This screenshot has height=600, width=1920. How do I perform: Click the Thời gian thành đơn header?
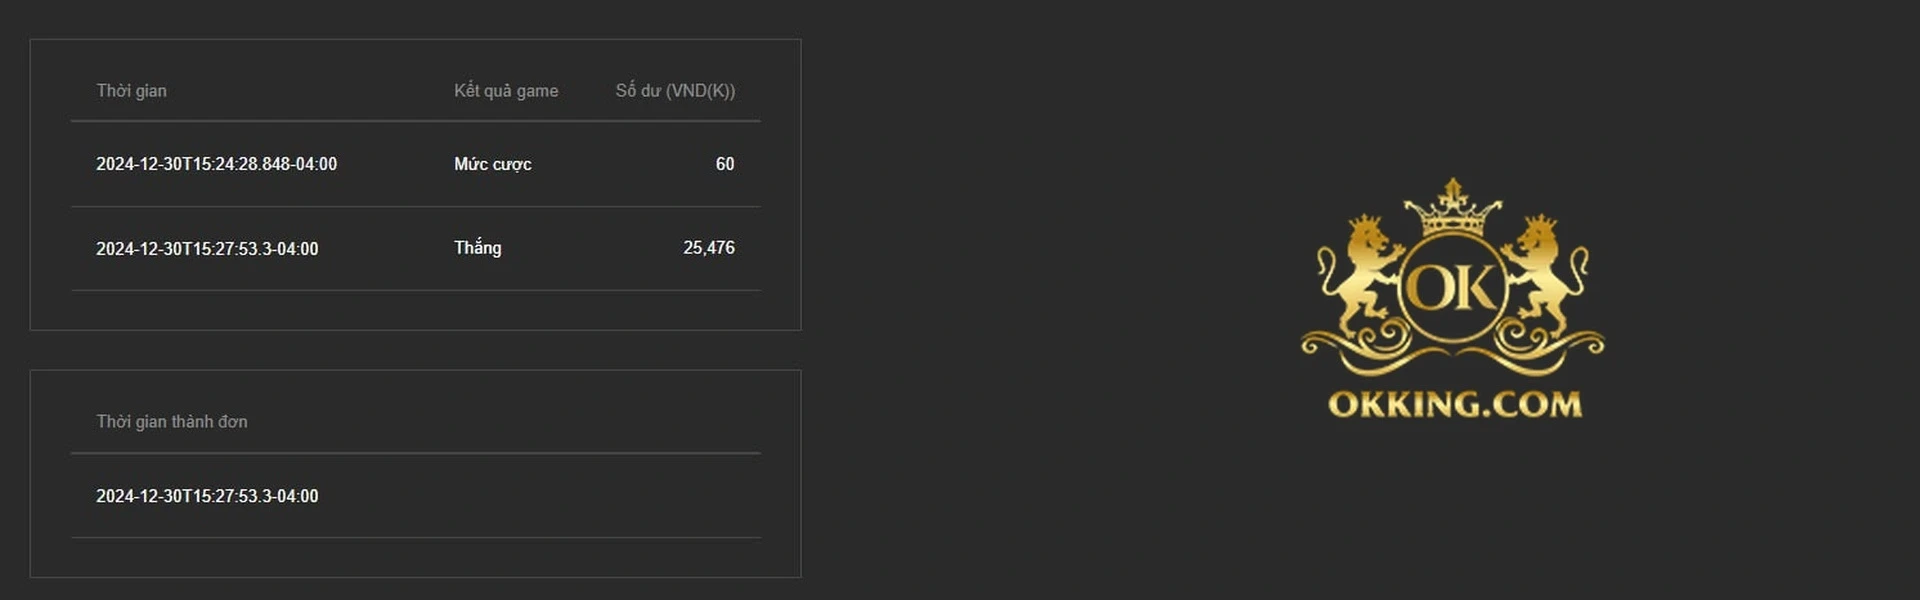[x=172, y=422]
